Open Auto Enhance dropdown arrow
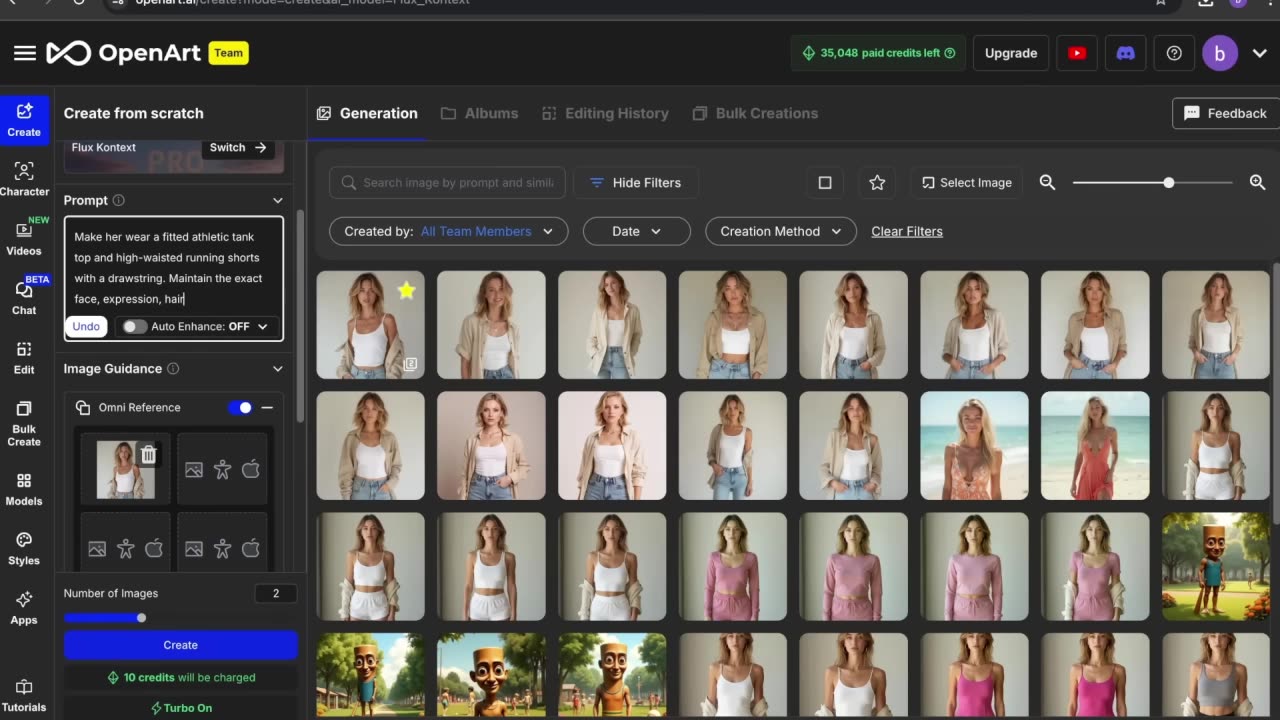The height and width of the screenshot is (720, 1280). coord(263,326)
